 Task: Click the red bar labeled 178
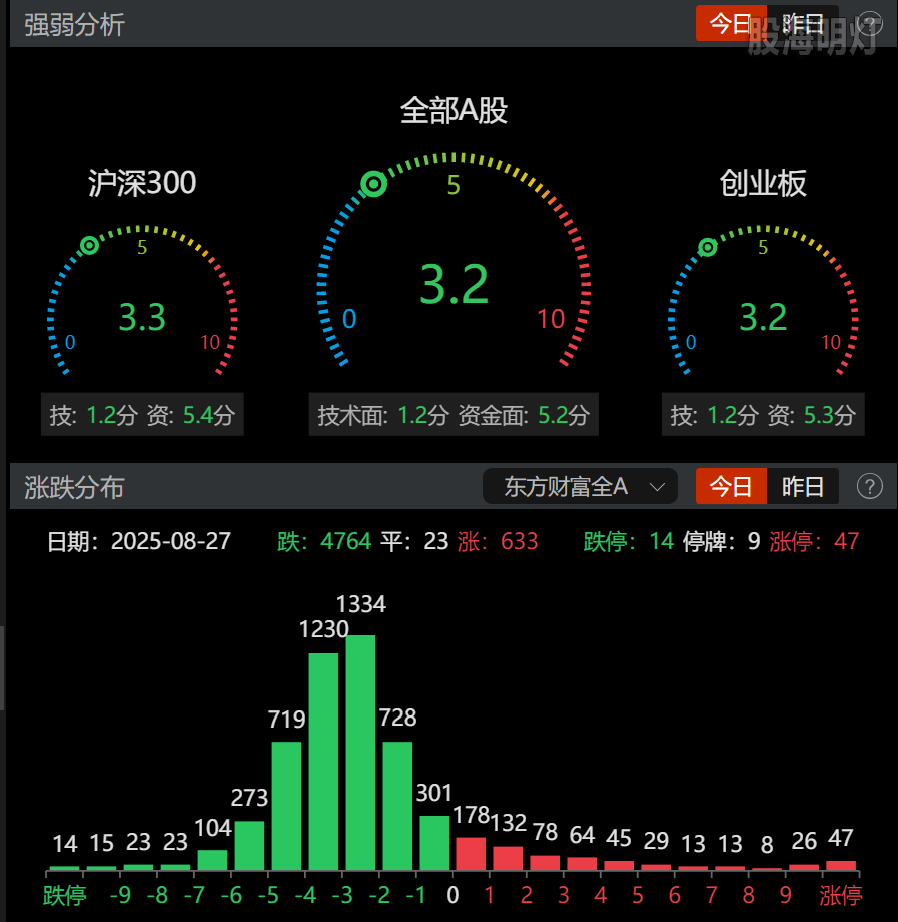tap(472, 854)
